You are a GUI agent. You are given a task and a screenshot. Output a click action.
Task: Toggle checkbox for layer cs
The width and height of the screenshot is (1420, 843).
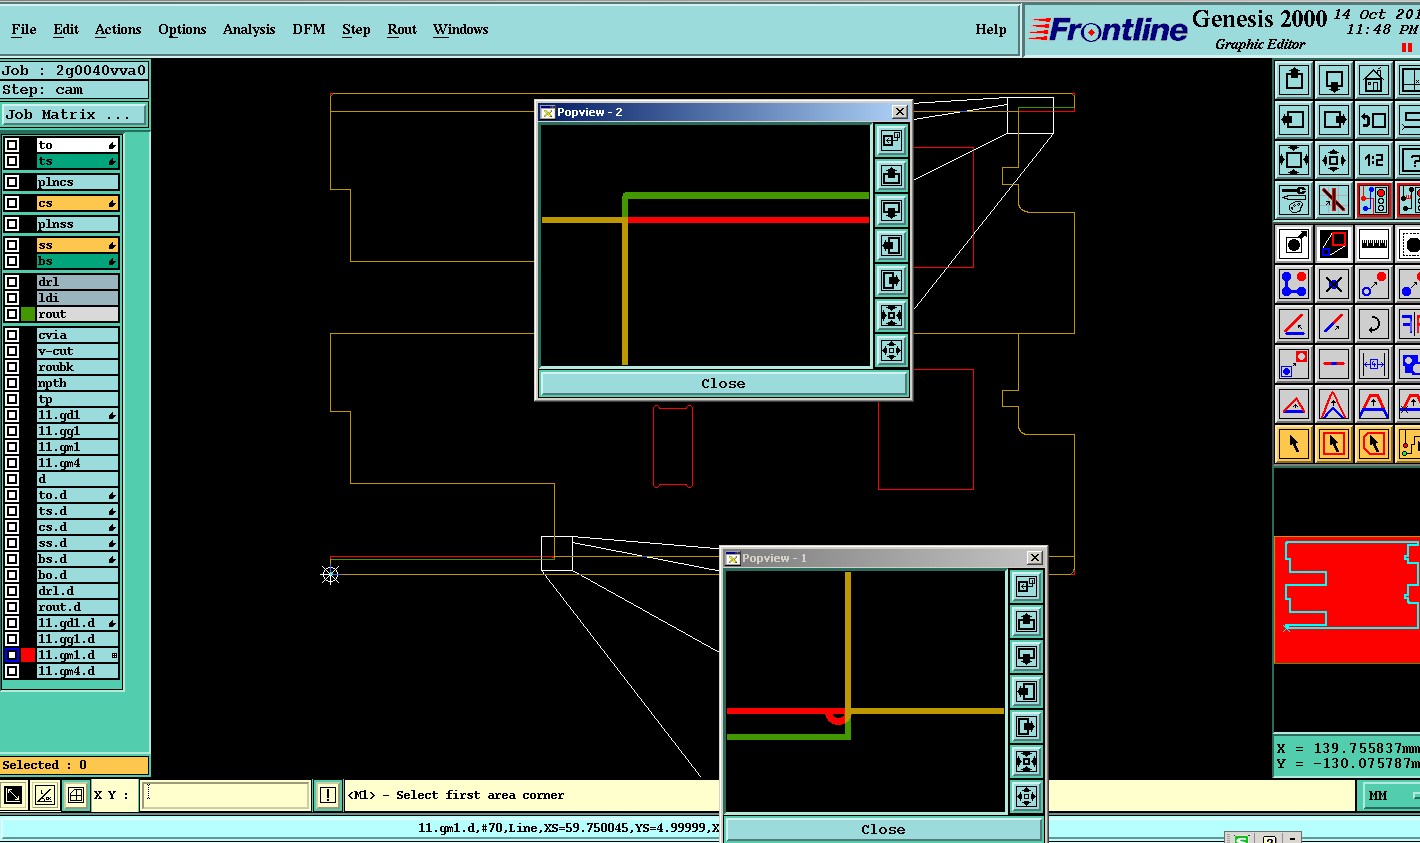(12, 203)
